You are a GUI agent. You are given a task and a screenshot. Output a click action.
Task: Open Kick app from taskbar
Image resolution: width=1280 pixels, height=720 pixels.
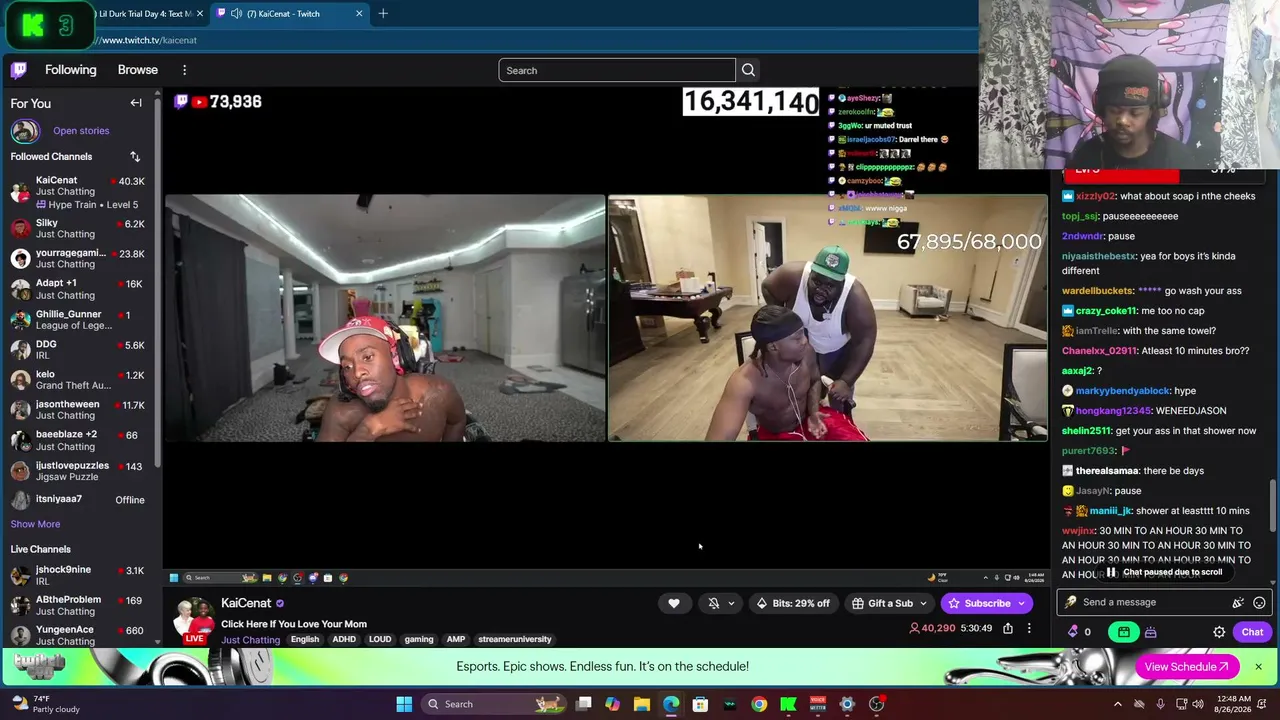788,704
